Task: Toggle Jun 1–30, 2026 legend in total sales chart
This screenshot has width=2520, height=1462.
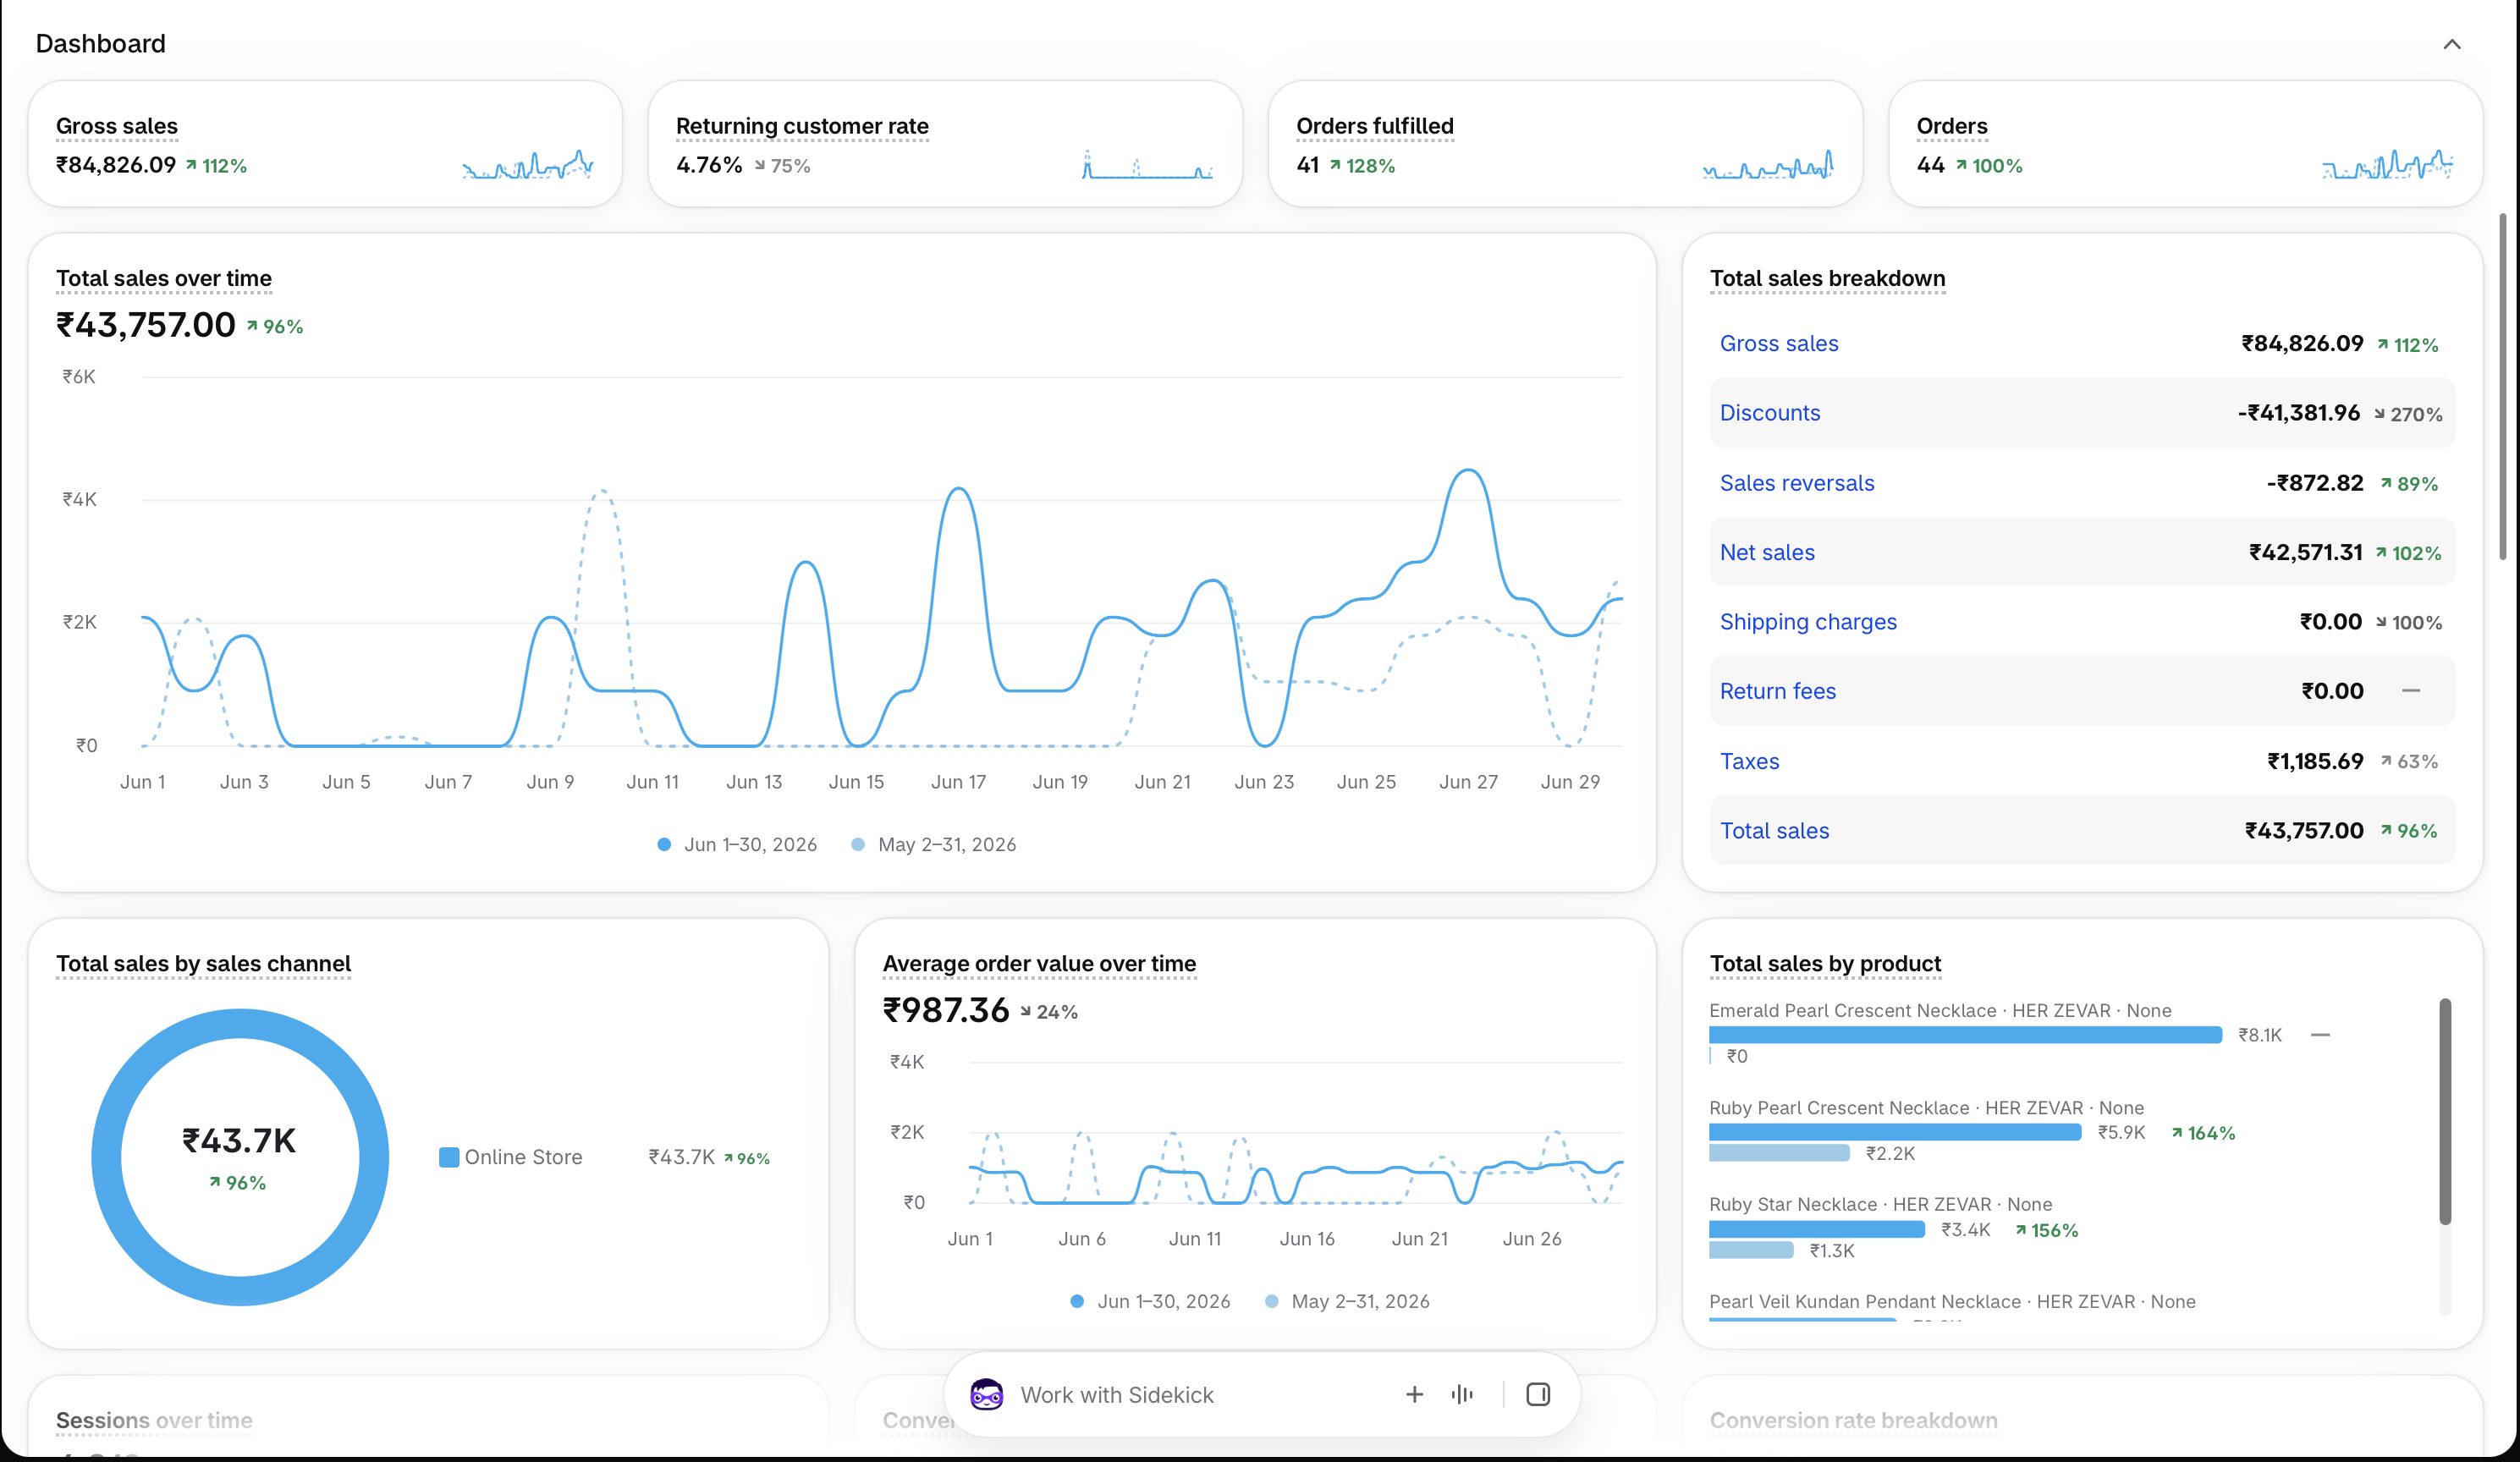Action: (x=737, y=844)
